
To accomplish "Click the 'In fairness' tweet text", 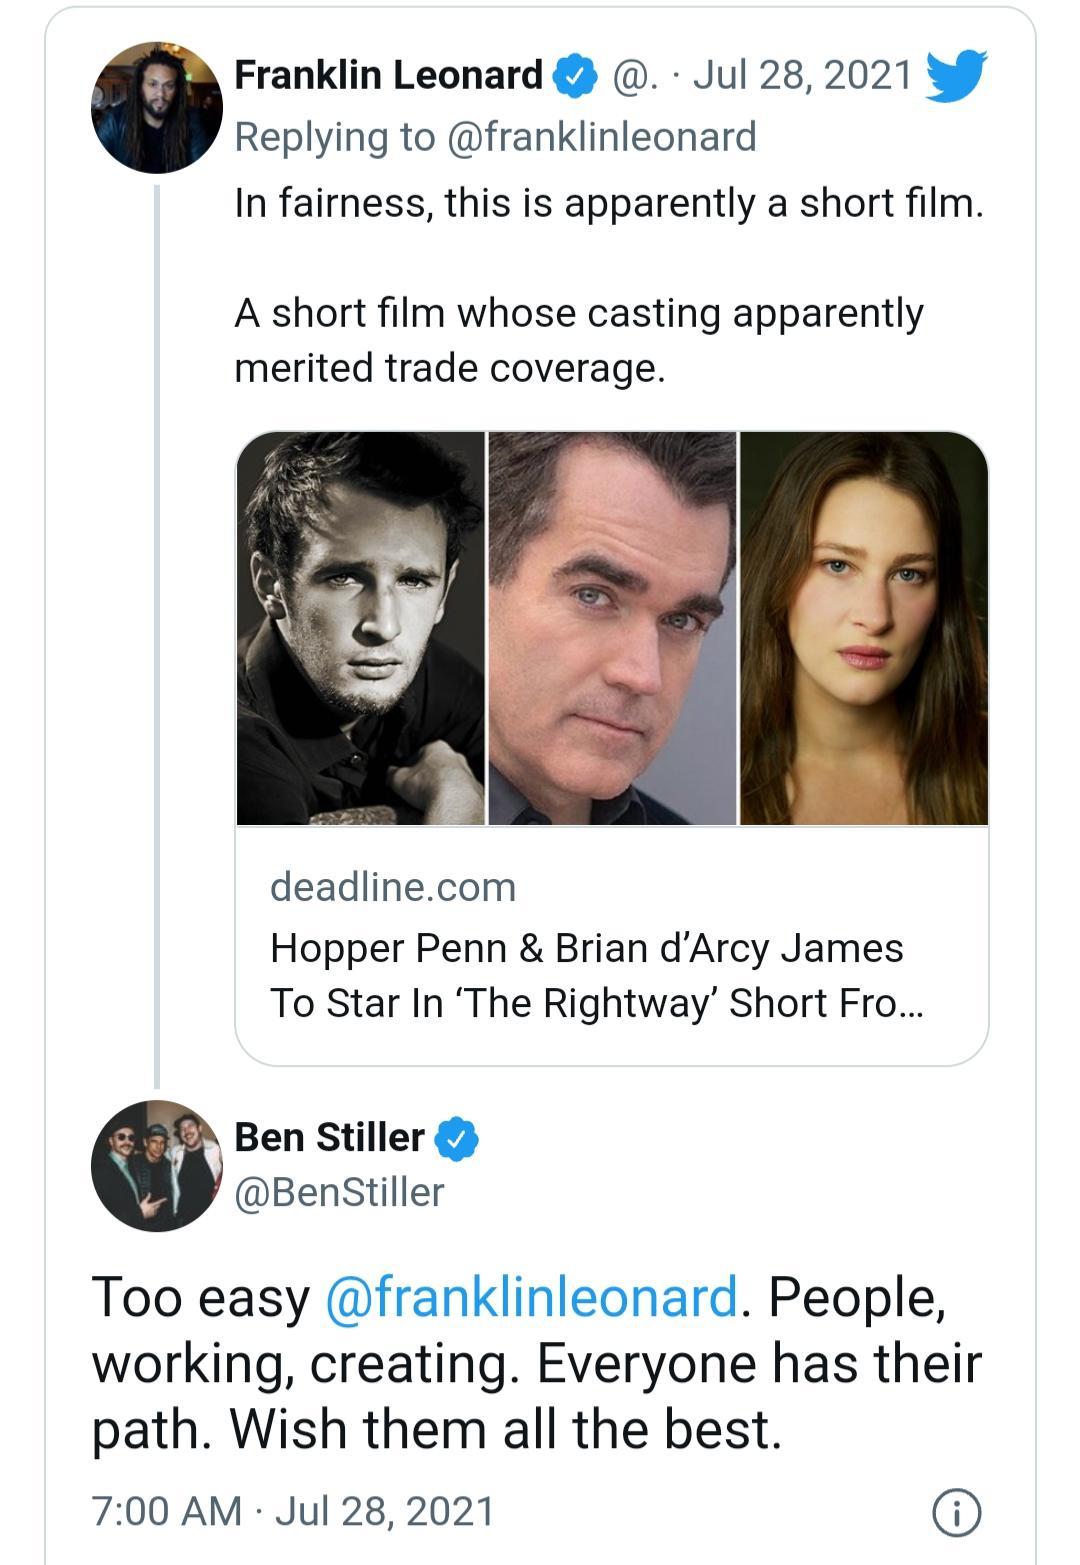I will 608,203.
